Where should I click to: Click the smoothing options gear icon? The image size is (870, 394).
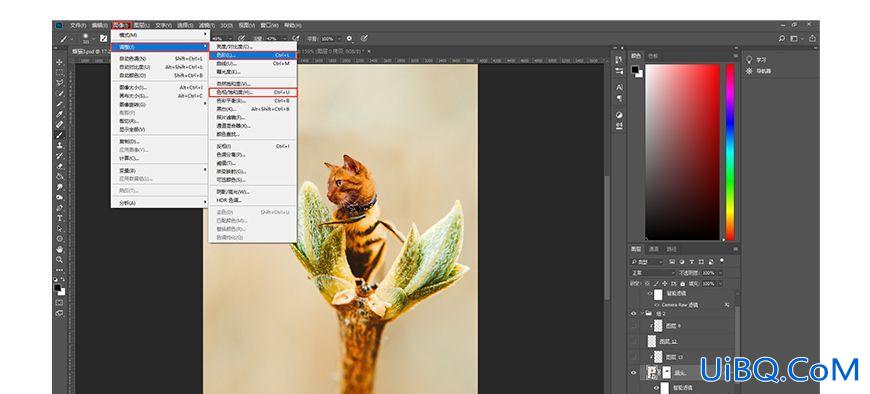[x=349, y=39]
